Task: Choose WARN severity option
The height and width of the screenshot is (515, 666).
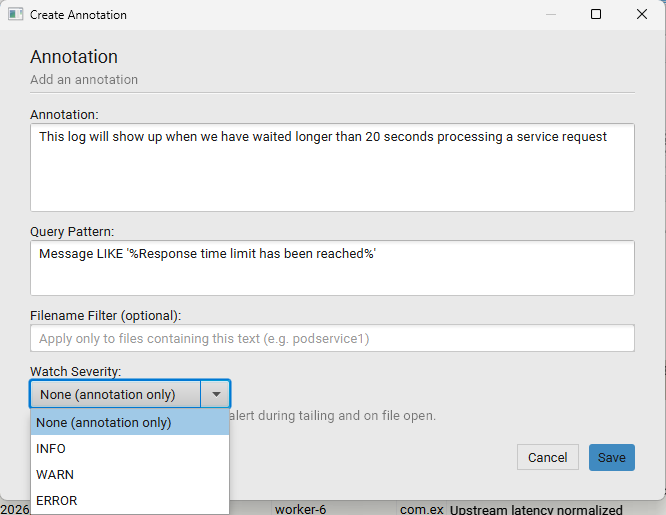Action: (x=130, y=475)
